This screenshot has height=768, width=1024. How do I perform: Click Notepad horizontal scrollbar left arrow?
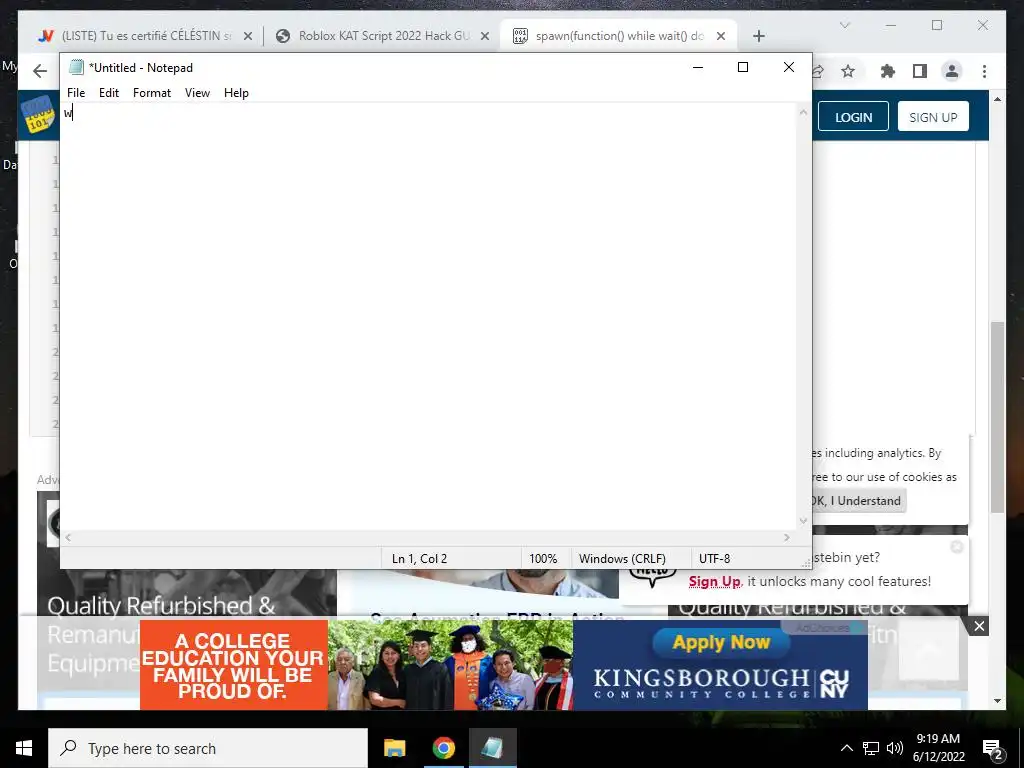[68, 537]
